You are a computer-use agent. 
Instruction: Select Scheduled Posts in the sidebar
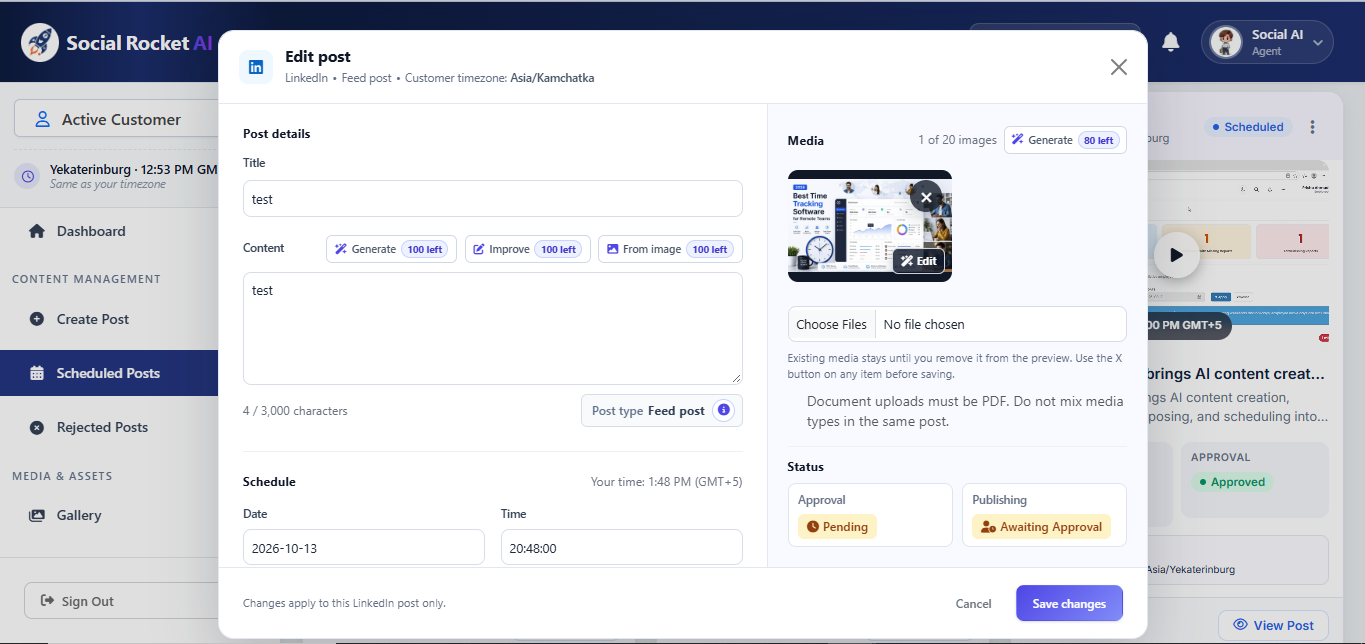point(109,373)
